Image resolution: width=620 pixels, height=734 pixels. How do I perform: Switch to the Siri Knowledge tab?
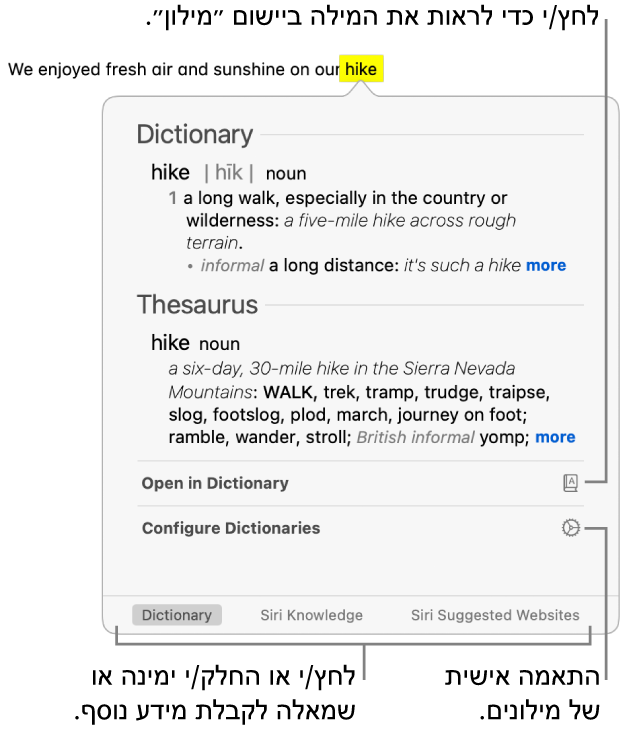click(311, 615)
